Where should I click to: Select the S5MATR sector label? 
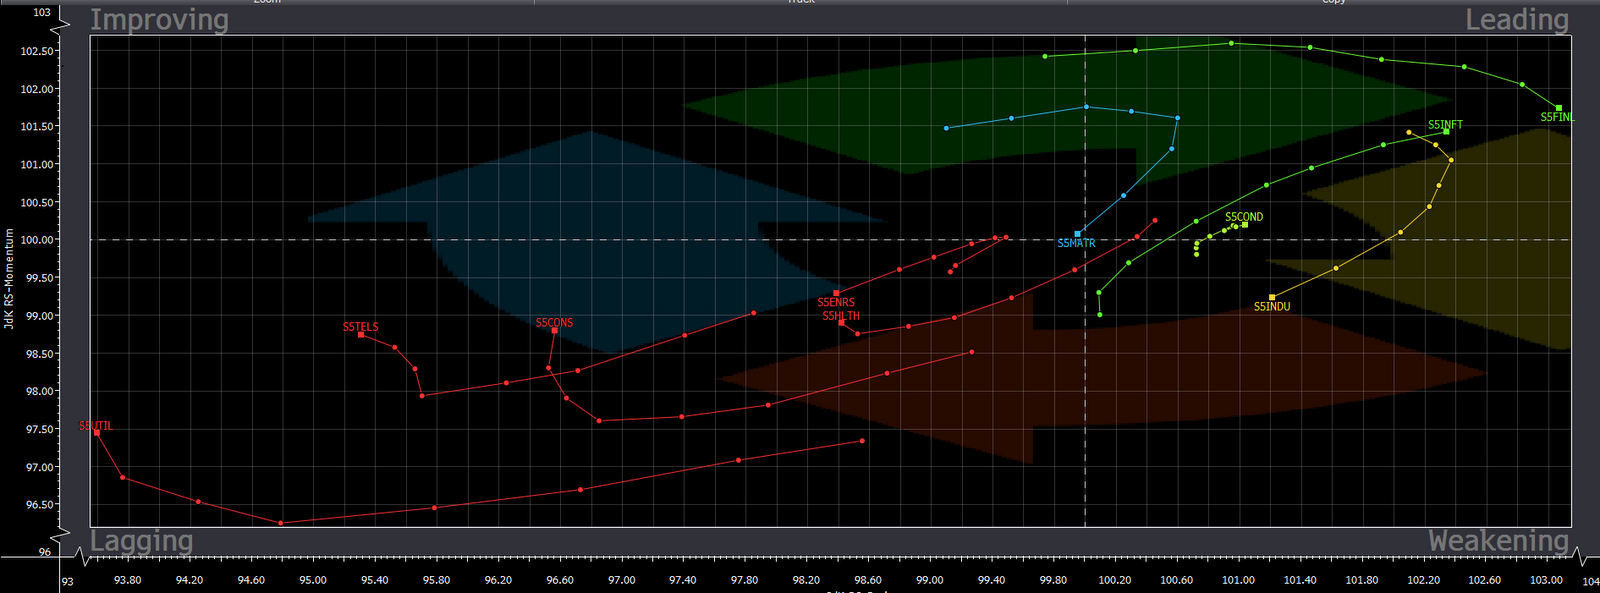[1076, 244]
